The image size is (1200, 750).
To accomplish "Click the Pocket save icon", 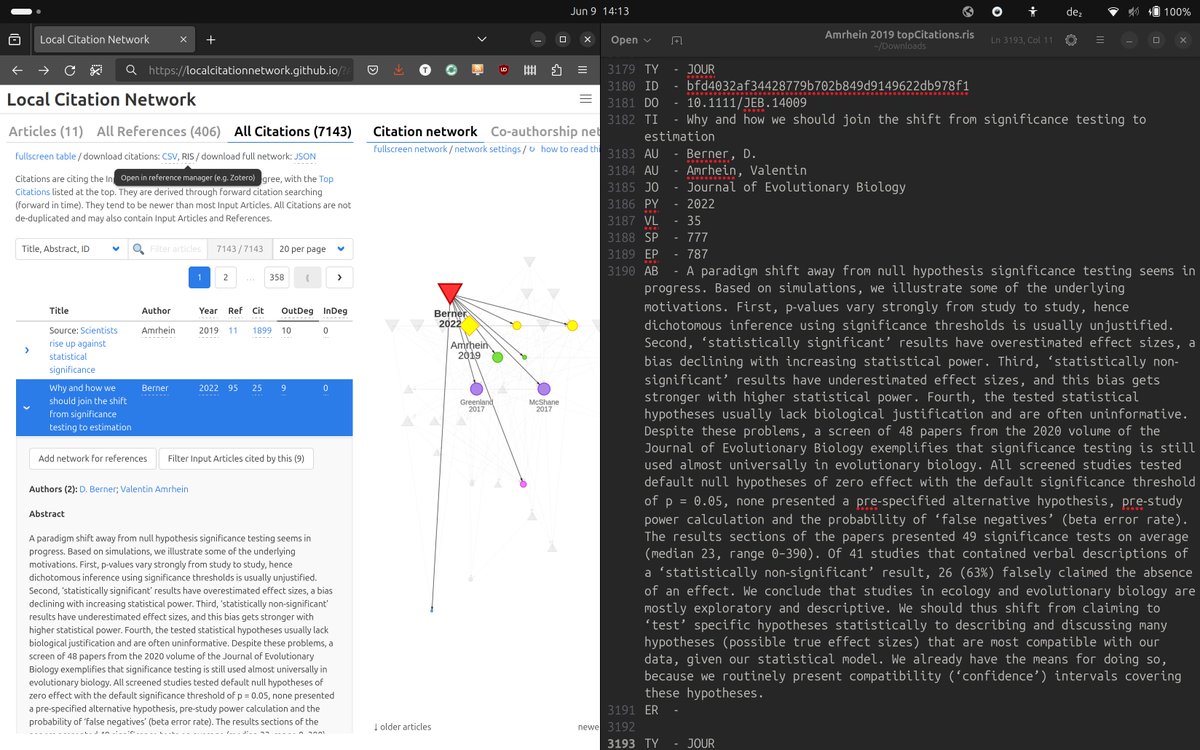I will point(372,71).
